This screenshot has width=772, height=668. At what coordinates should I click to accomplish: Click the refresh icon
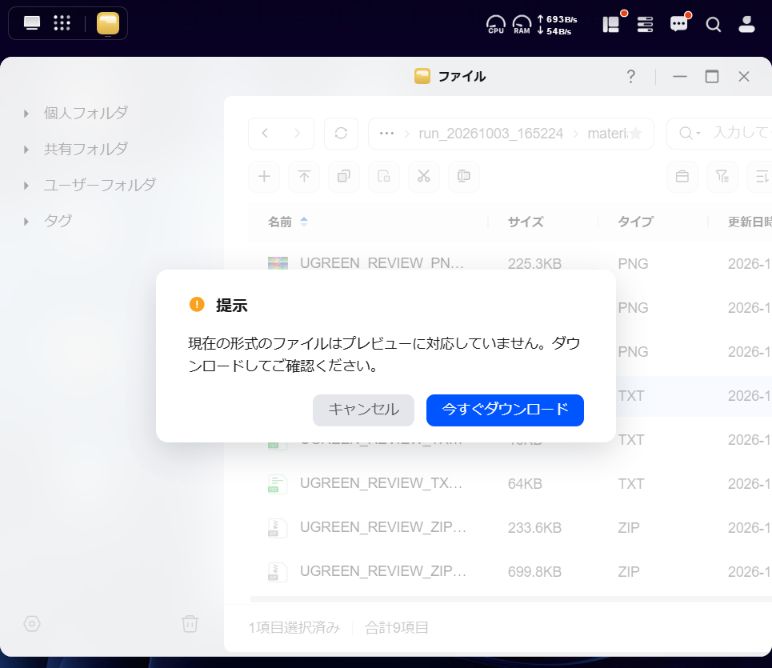[x=341, y=133]
